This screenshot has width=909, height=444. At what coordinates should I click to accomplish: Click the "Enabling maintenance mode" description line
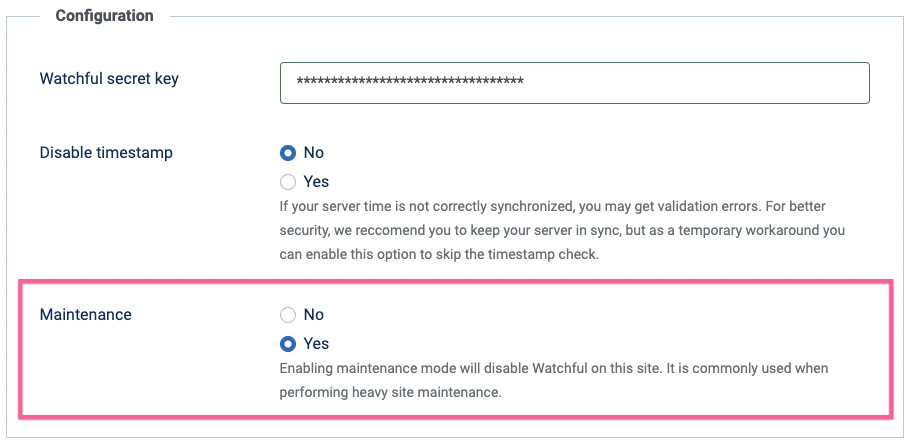point(554,369)
